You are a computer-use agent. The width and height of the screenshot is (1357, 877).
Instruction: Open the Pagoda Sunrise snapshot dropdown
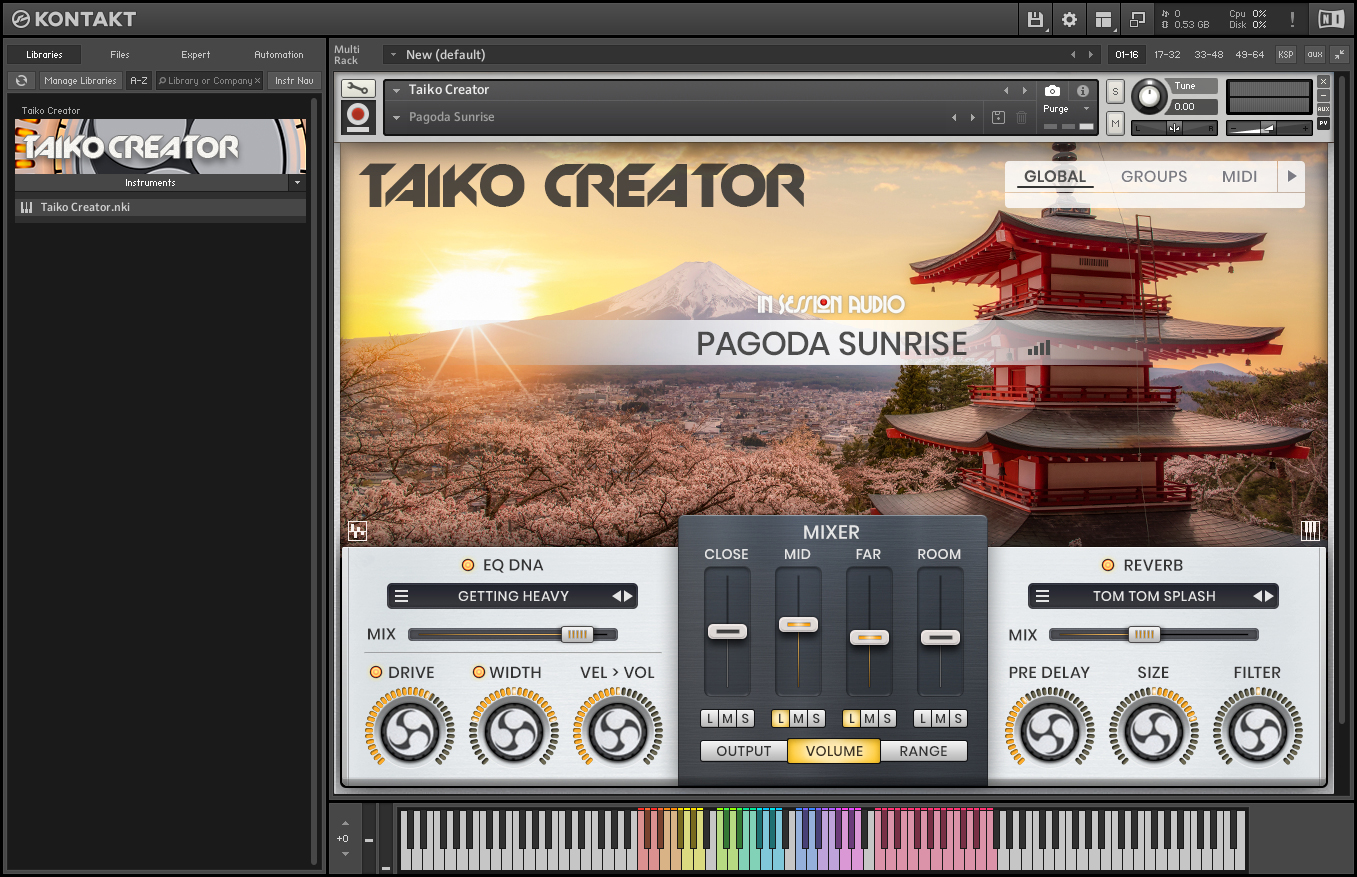(396, 118)
